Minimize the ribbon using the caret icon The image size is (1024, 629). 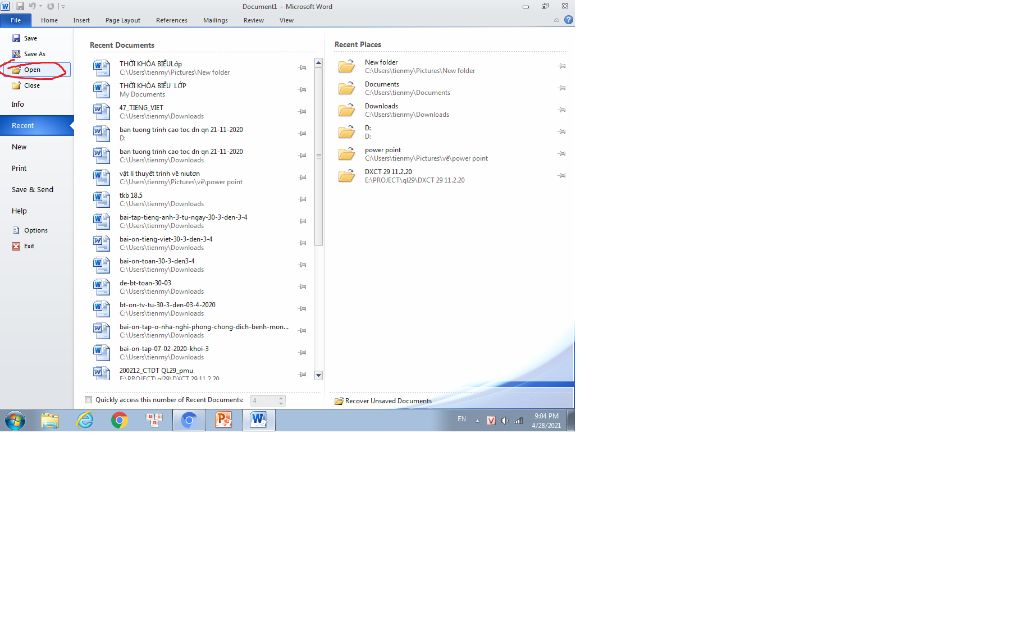tap(556, 20)
